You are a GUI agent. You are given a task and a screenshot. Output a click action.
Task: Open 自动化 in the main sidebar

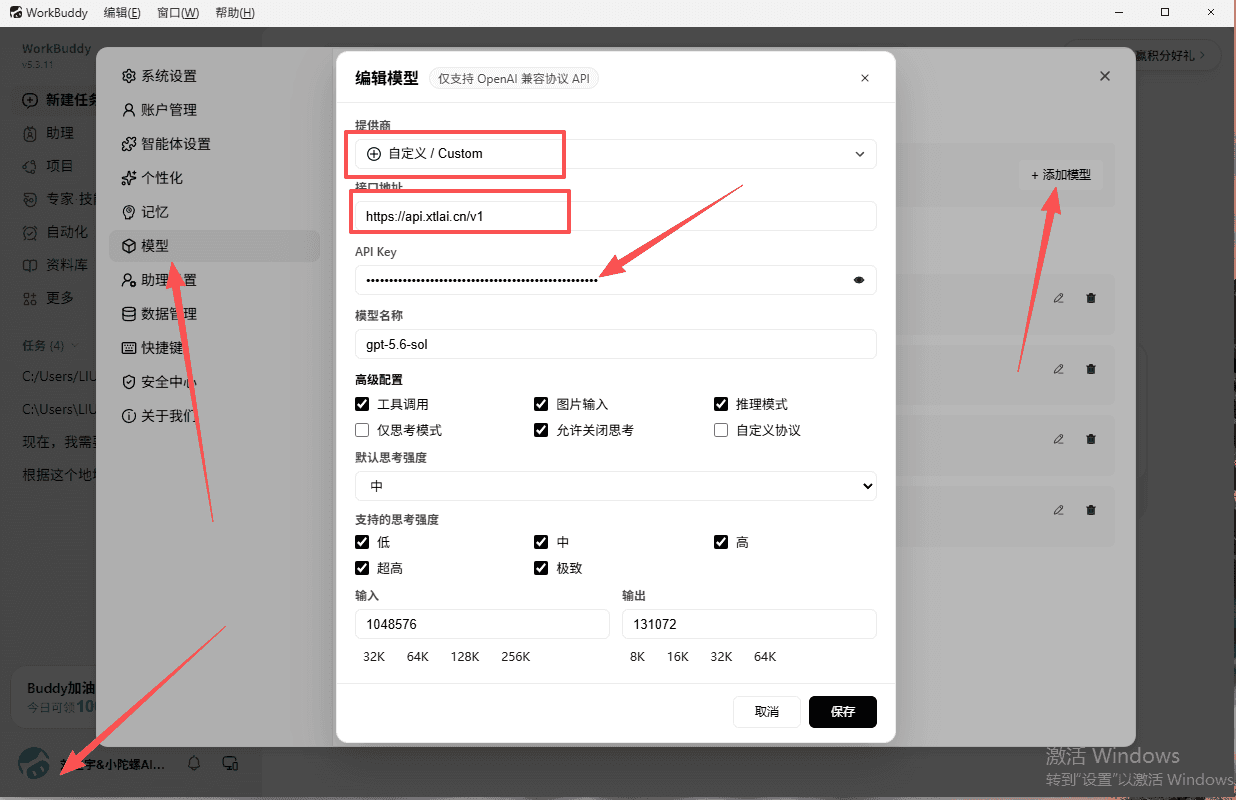click(55, 232)
